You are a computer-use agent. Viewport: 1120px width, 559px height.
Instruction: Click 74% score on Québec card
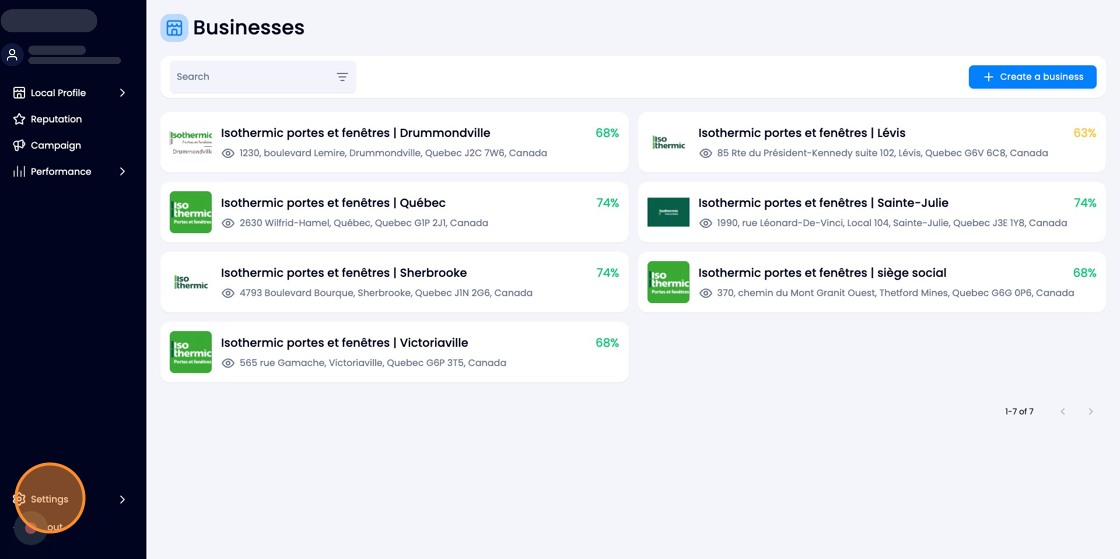click(x=607, y=203)
